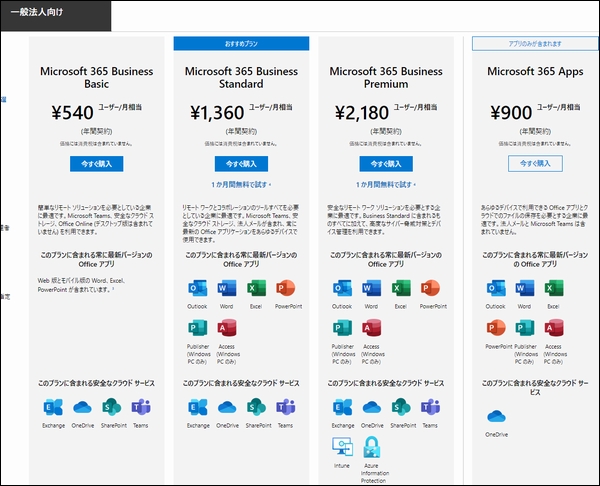This screenshot has height=486, width=600.
Task: Try Business Premium free for one month
Action: point(386,185)
